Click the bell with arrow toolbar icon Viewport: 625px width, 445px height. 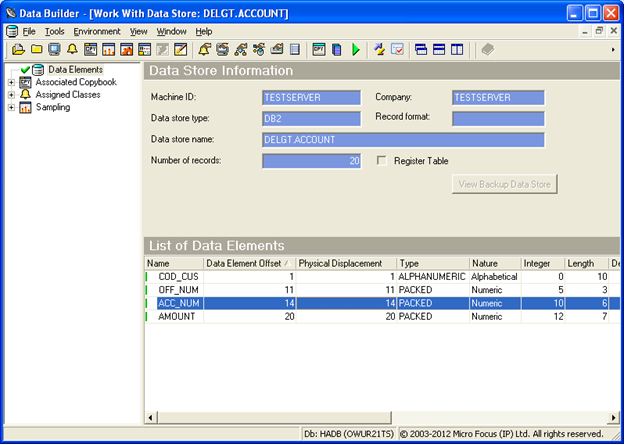(x=204, y=49)
